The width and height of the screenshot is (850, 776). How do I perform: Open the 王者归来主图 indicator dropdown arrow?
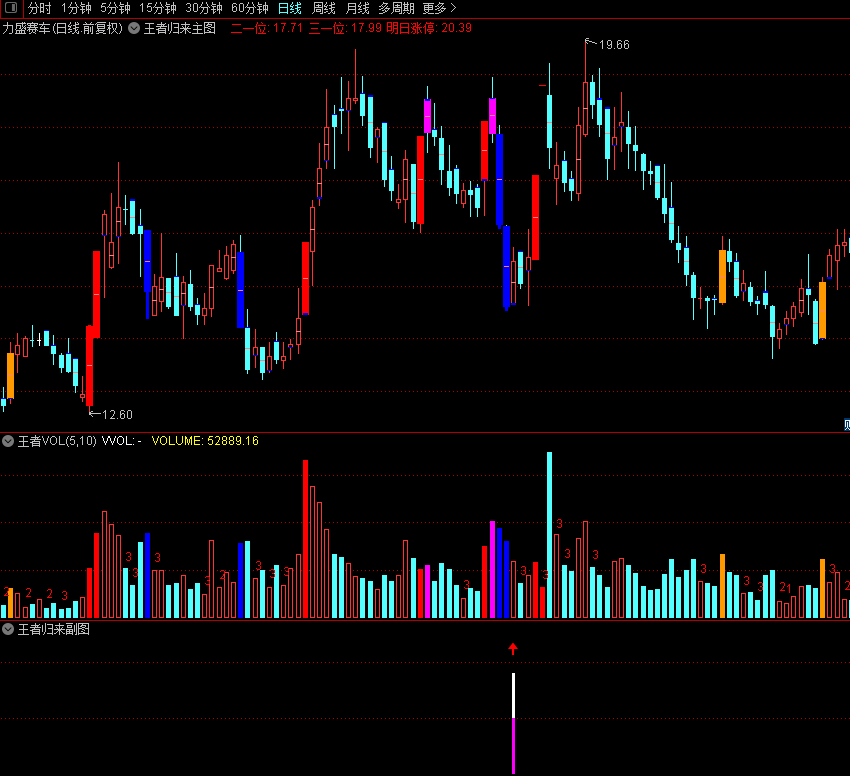pyautogui.click(x=134, y=28)
